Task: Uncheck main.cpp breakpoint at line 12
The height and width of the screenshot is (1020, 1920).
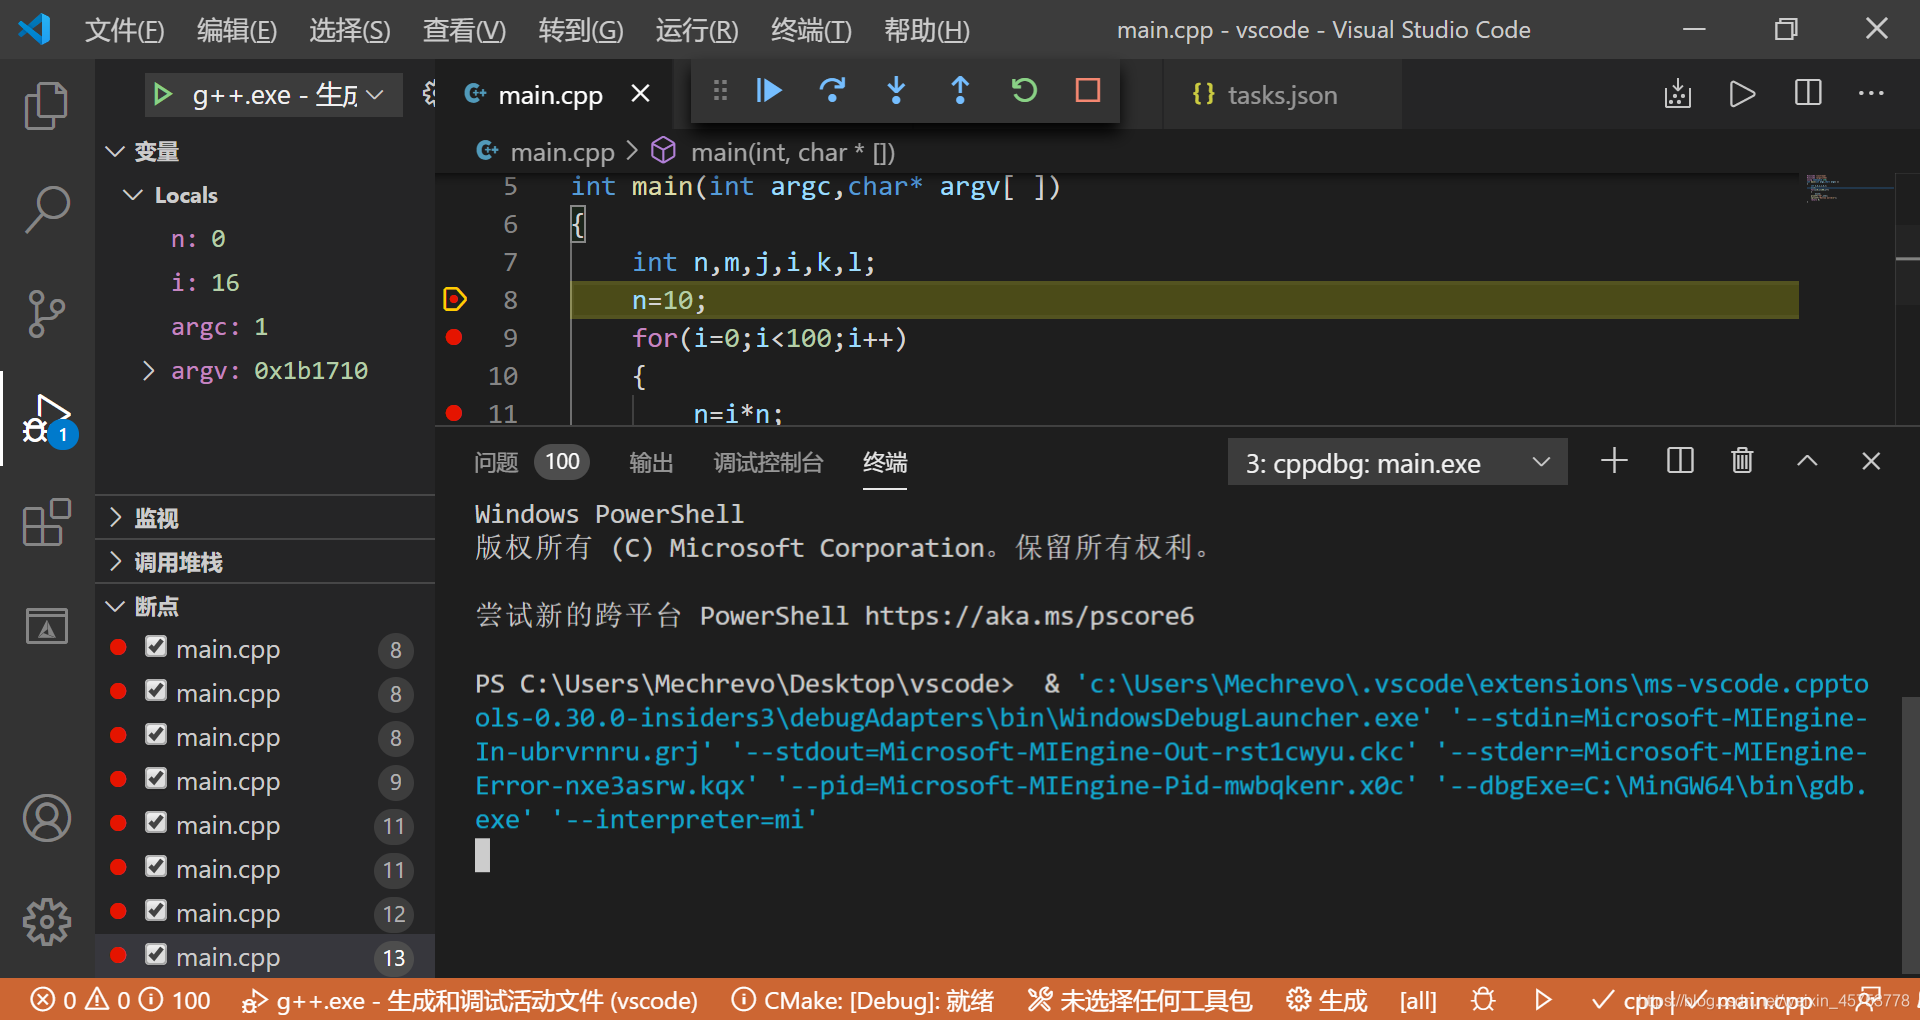Action: pyautogui.click(x=156, y=911)
